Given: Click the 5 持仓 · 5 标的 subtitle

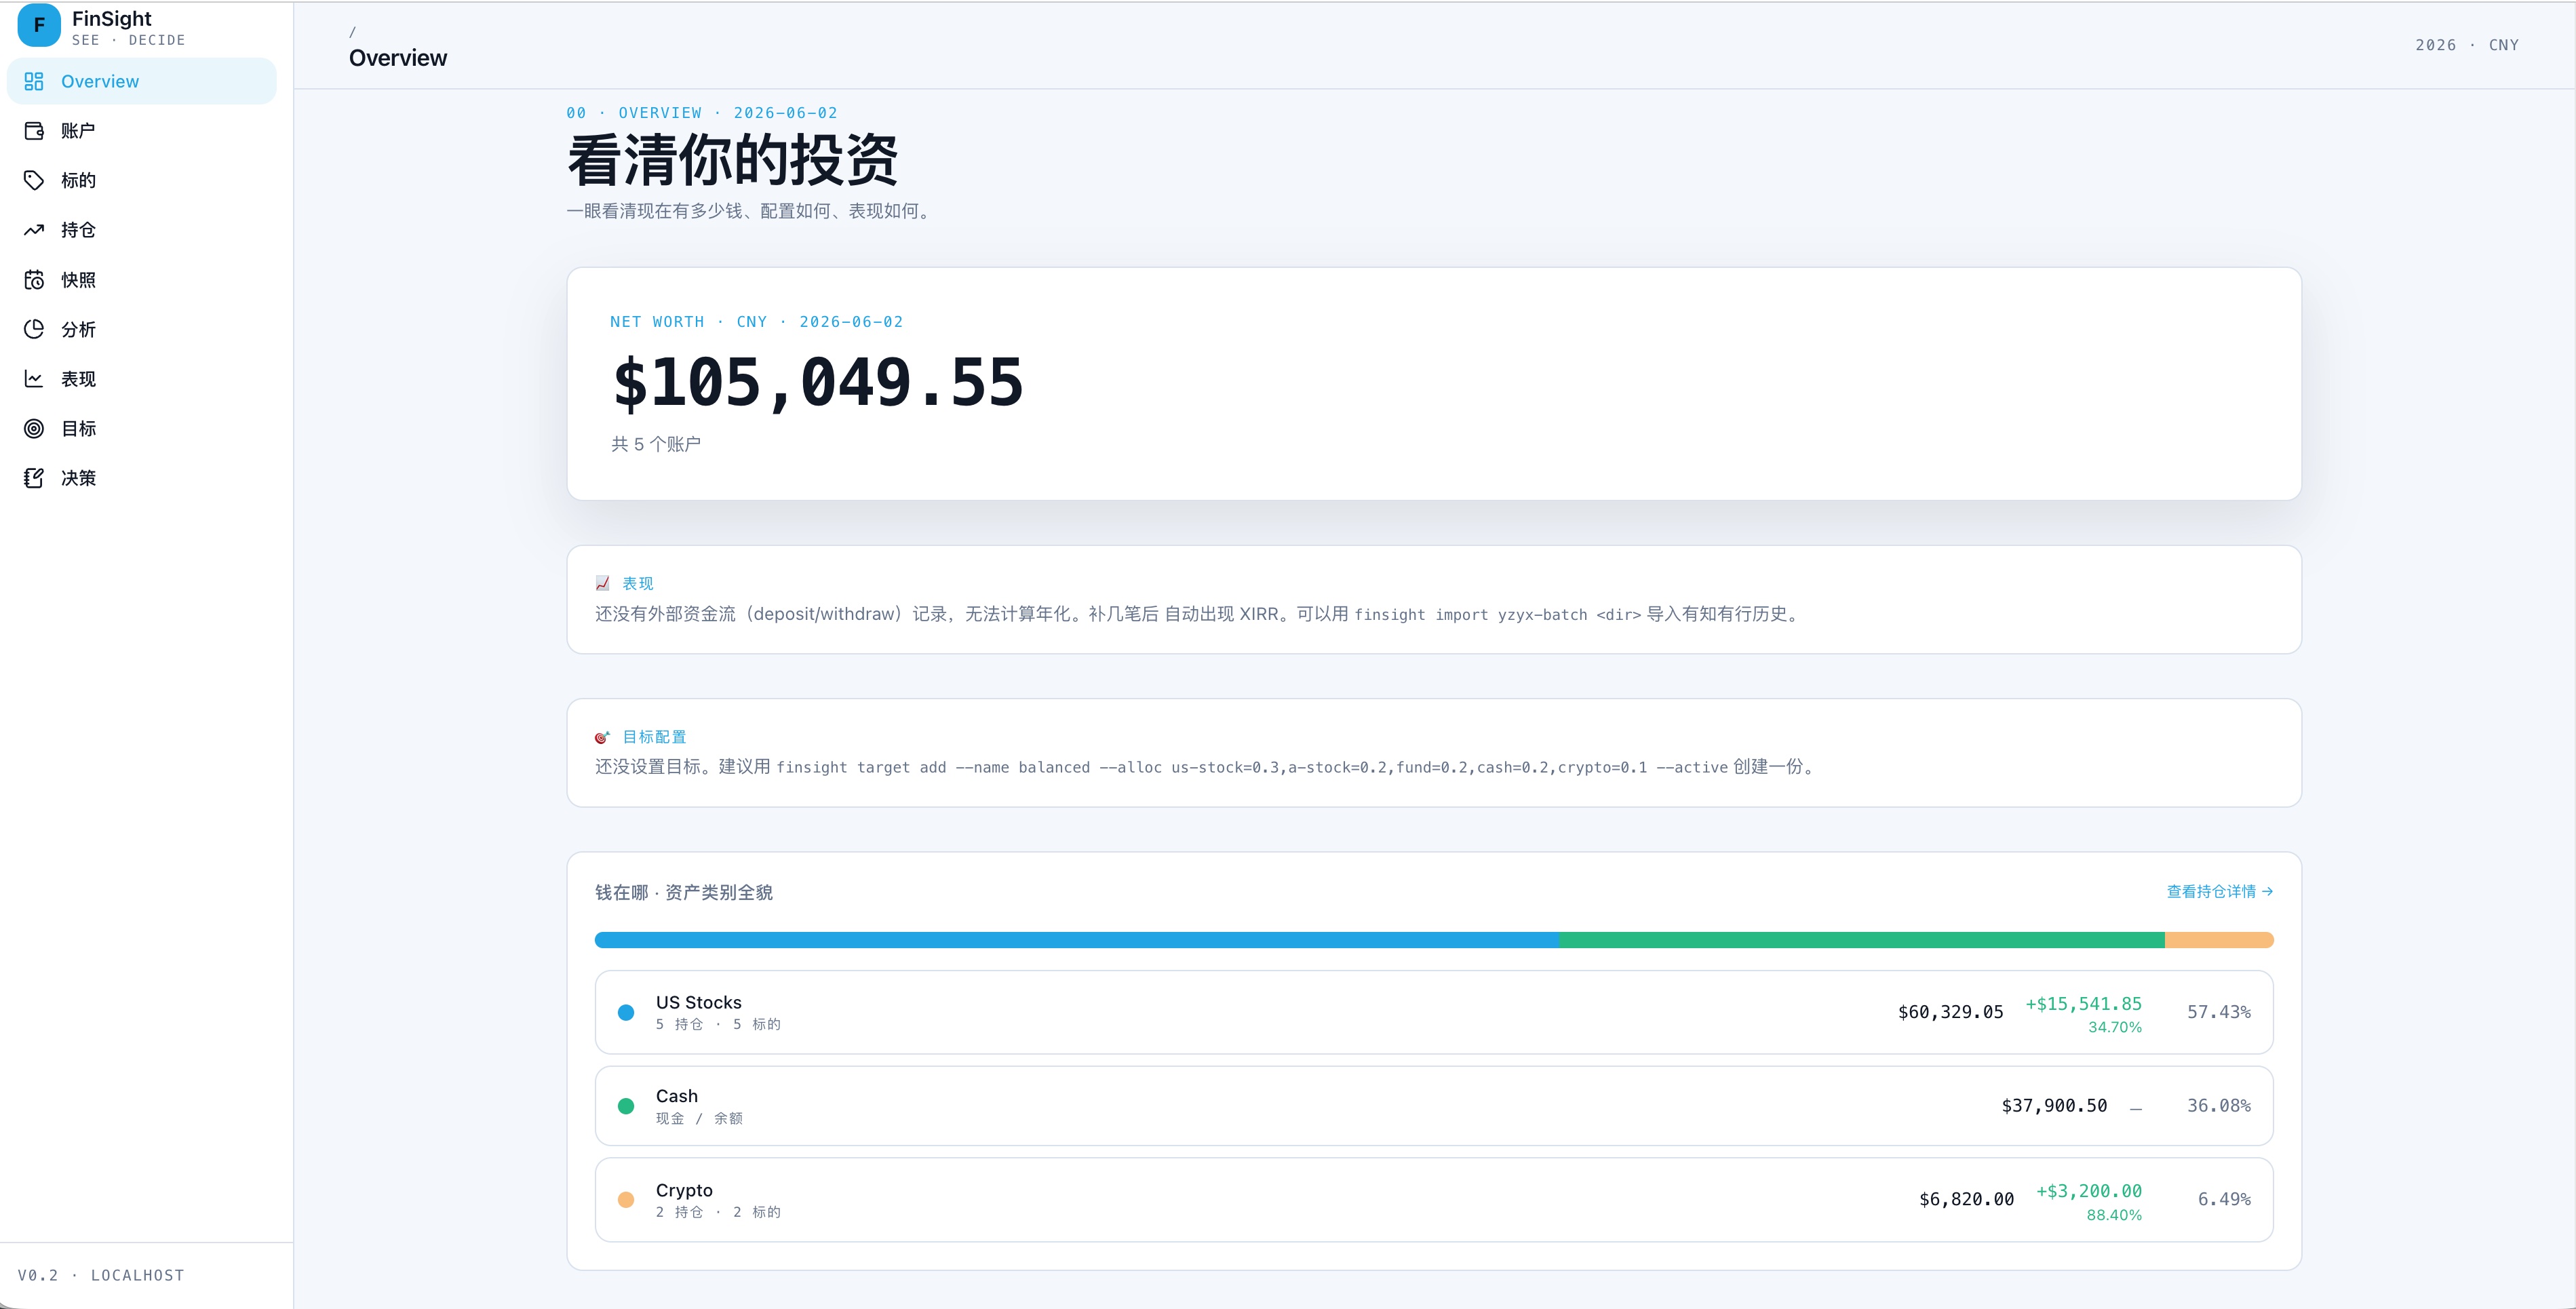Looking at the screenshot, I should (718, 1025).
